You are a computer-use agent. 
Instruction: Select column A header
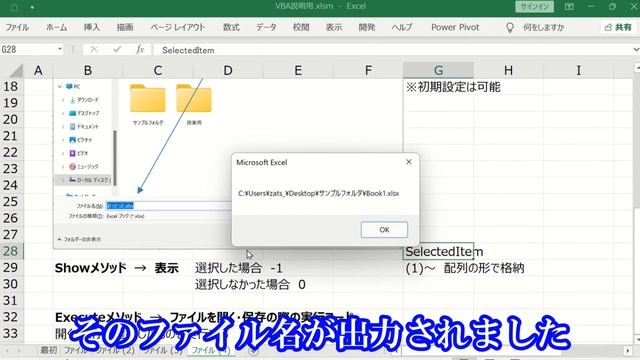(38, 71)
